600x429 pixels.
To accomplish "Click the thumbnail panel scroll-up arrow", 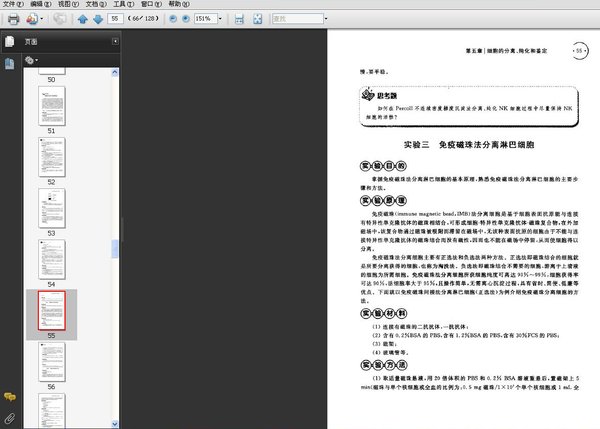I will pos(115,72).
